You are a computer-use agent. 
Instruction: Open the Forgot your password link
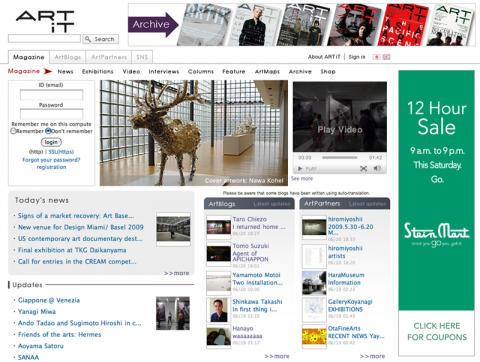click(x=51, y=160)
